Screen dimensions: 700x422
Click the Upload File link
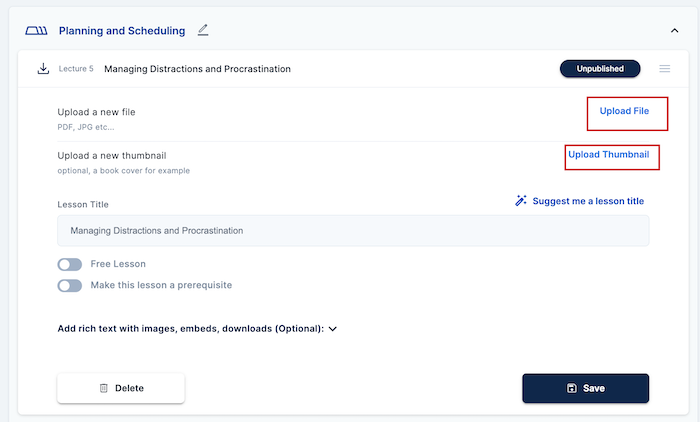click(624, 111)
